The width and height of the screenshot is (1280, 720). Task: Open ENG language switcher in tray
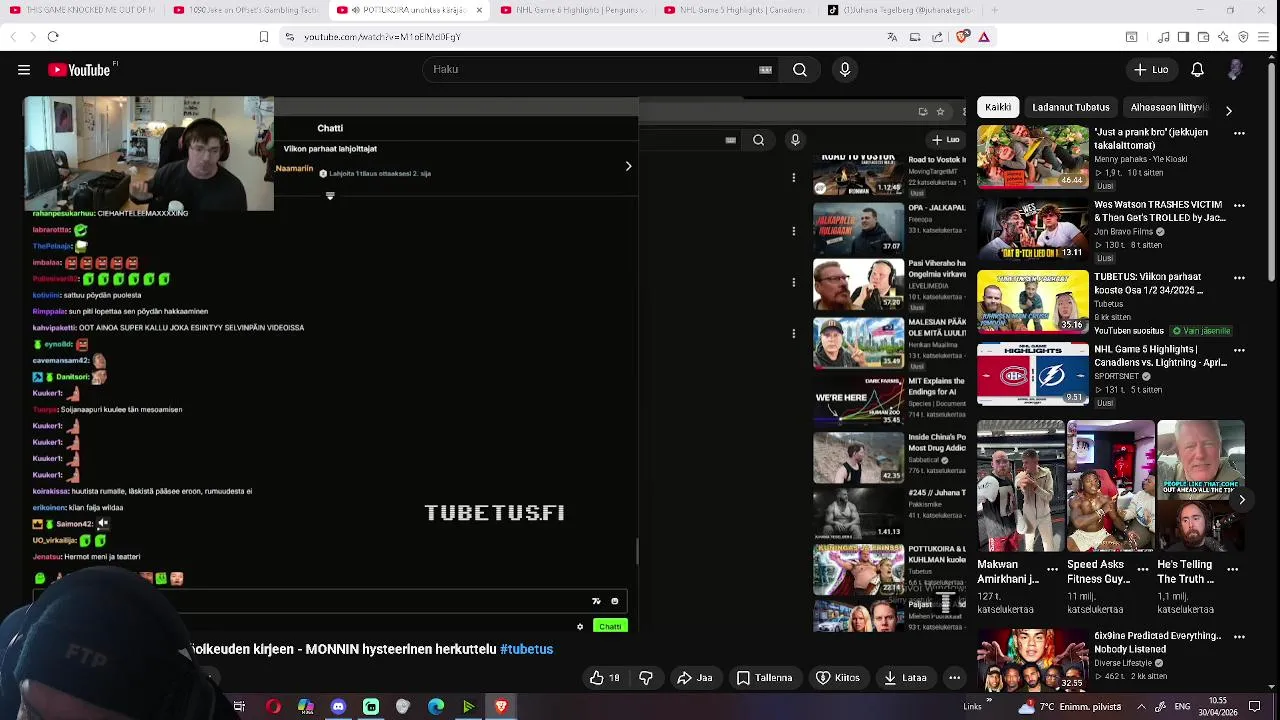tap(1182, 707)
